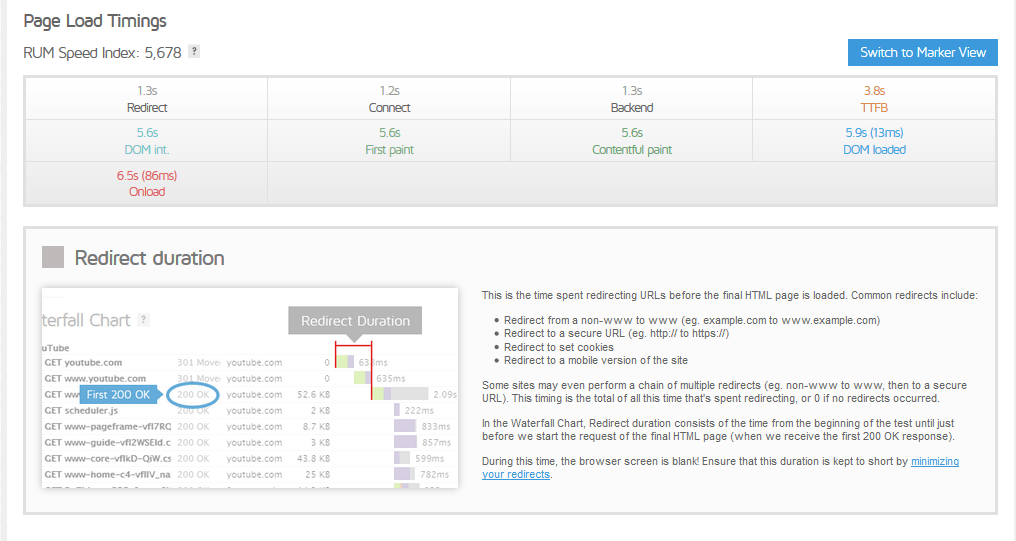Click the Contentful paint timing cell
This screenshot has width=1016, height=541.
tap(632, 141)
